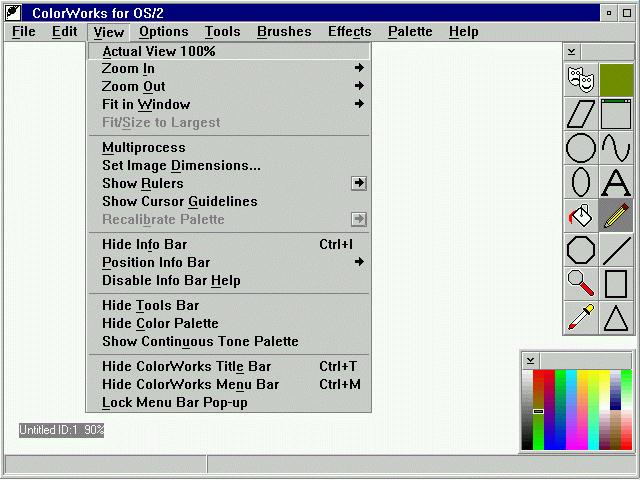Click the Show Rulers arrow button

(x=359, y=183)
